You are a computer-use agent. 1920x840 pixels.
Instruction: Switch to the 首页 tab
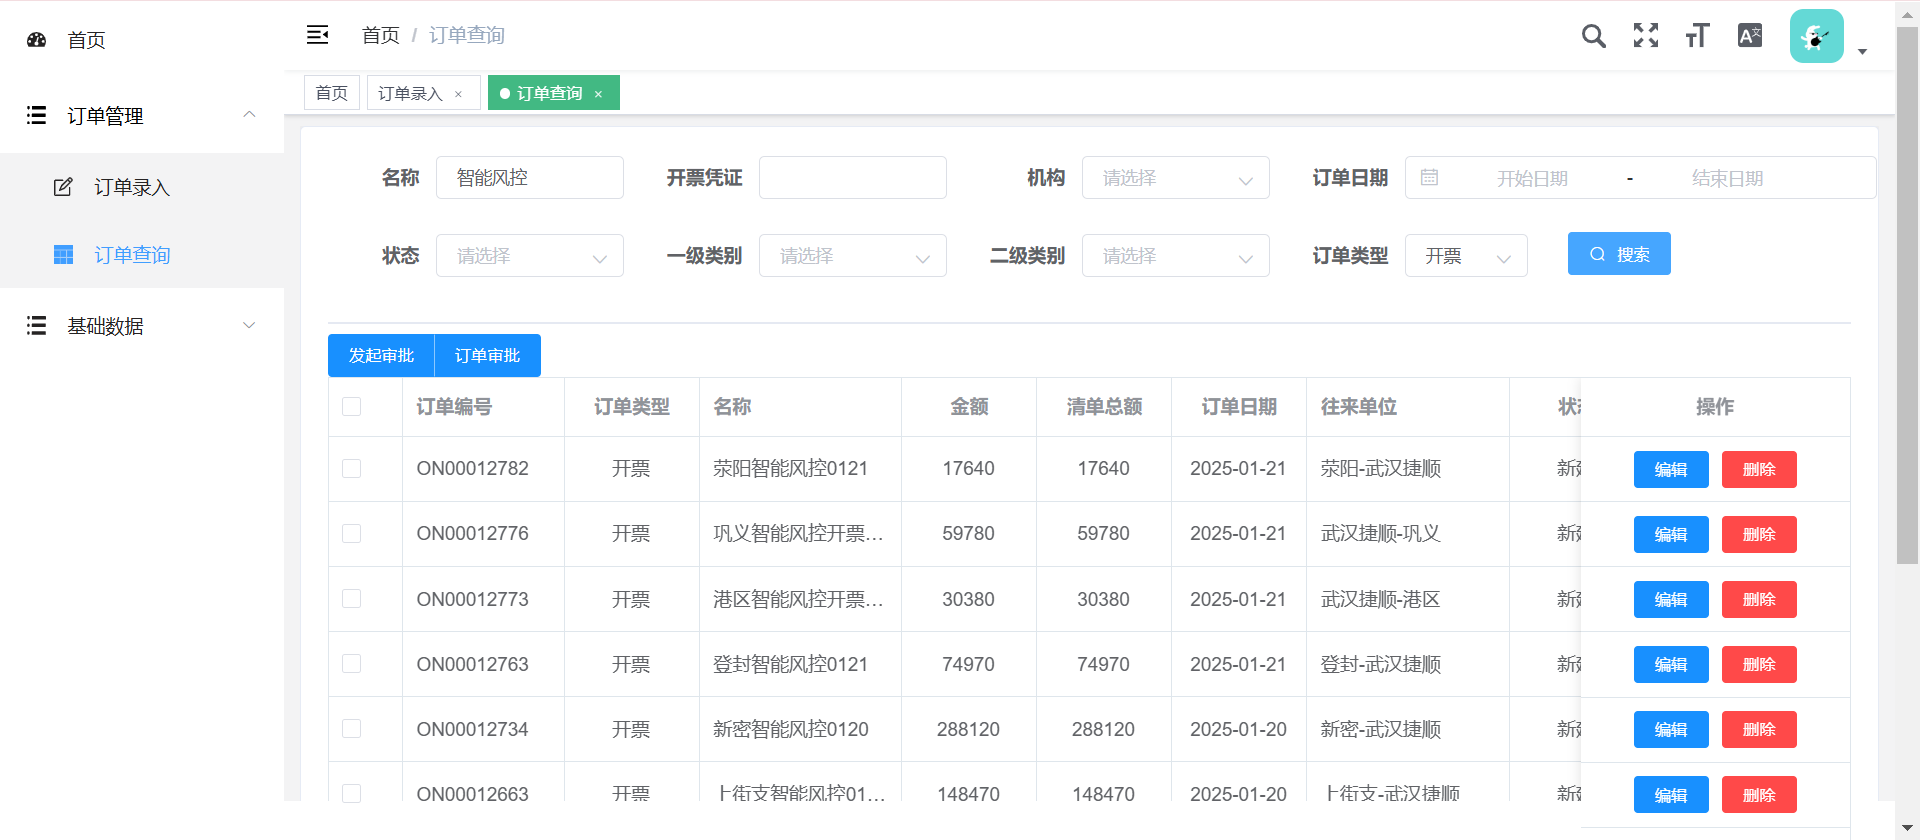tap(331, 93)
